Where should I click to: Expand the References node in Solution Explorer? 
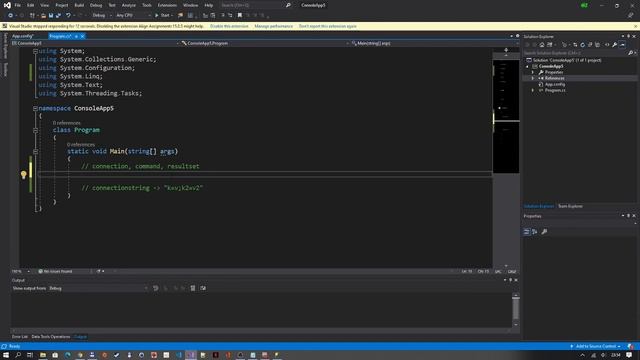533,78
